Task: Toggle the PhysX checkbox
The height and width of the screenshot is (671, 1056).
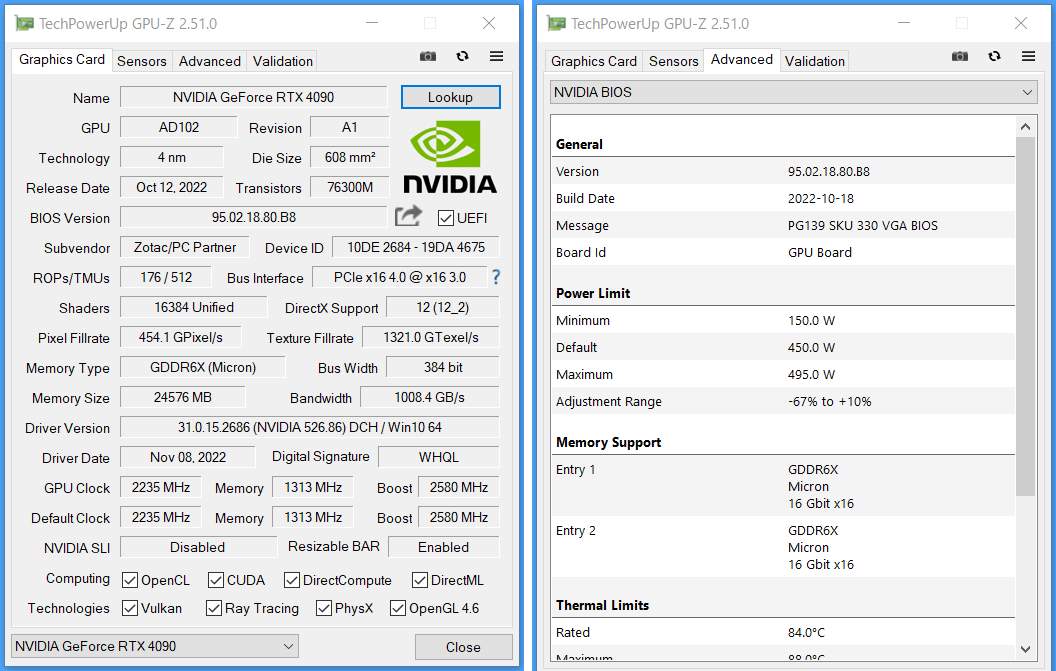Action: point(324,608)
